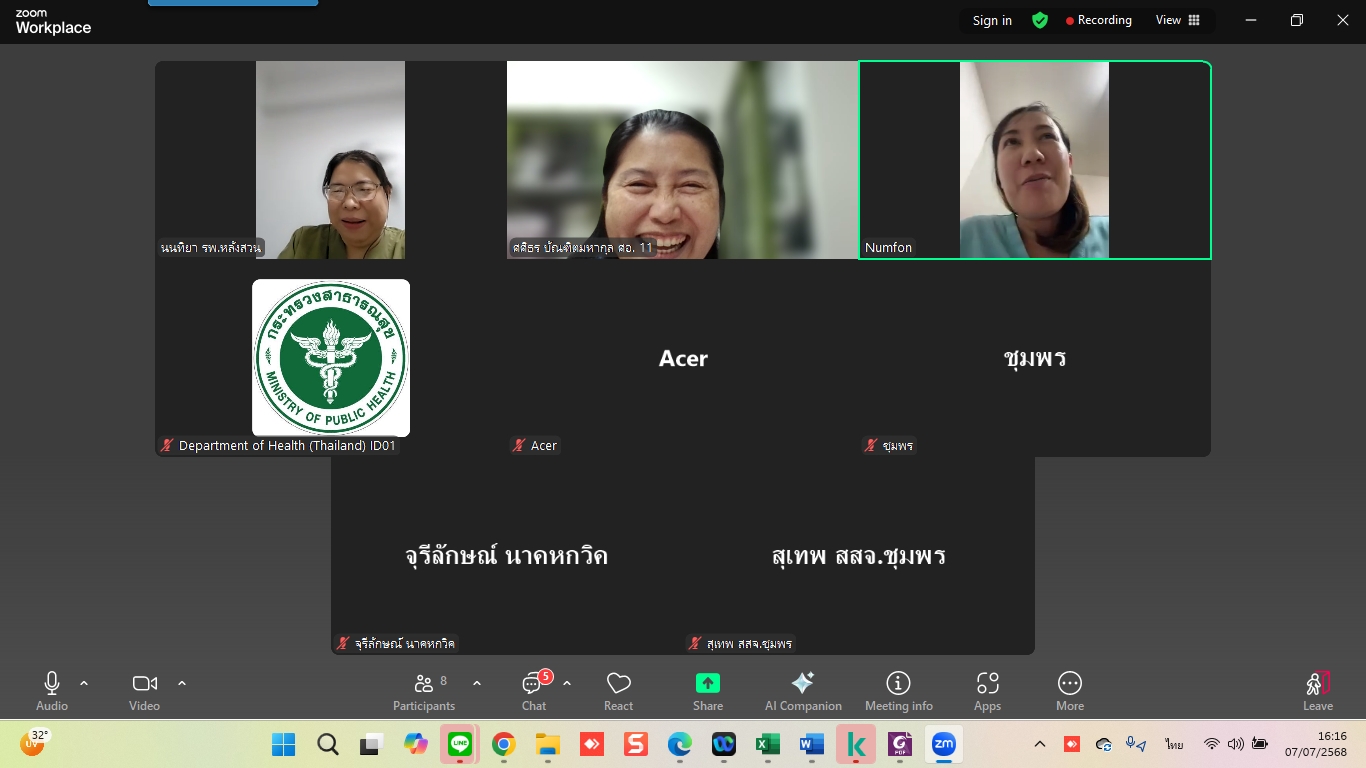1366x768 pixels.
Task: Click the Leave meeting button
Action: [1317, 690]
